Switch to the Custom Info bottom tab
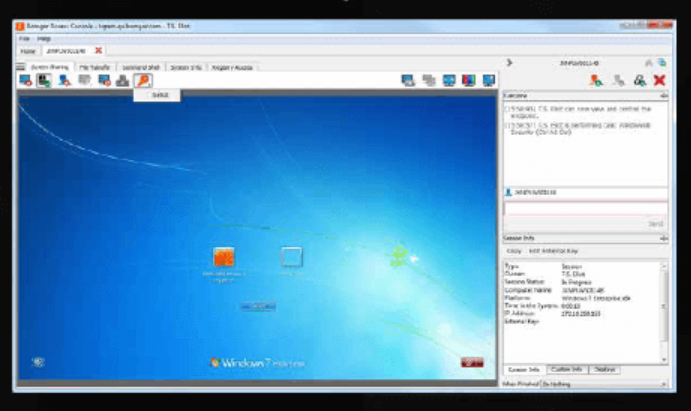This screenshot has height=411, width=691. pyautogui.click(x=566, y=370)
